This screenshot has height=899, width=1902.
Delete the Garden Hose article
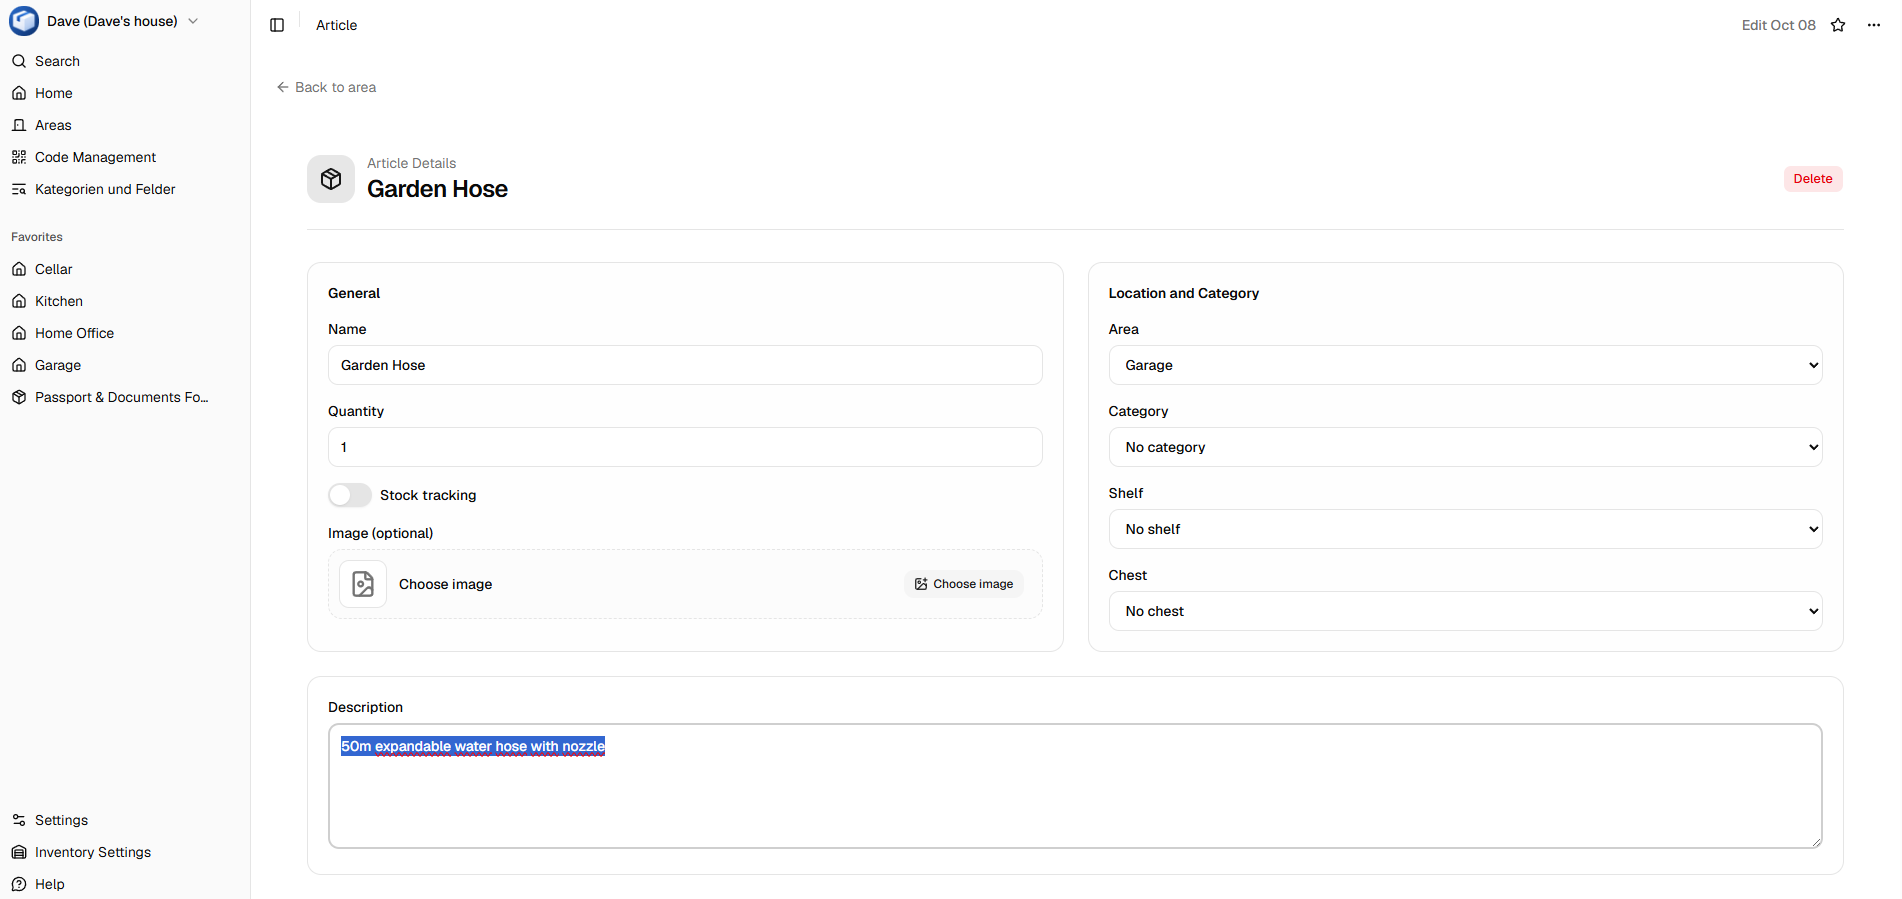pyautogui.click(x=1813, y=179)
